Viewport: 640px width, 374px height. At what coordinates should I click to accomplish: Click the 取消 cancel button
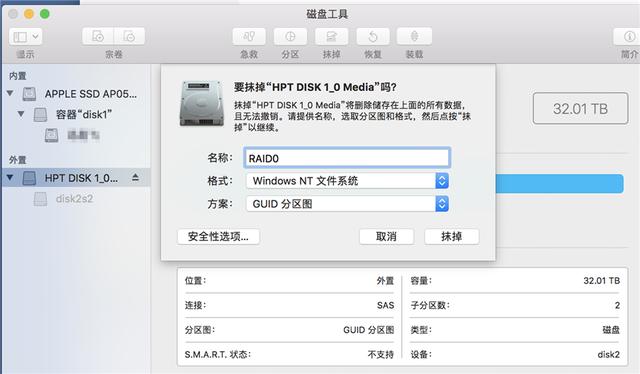click(386, 236)
